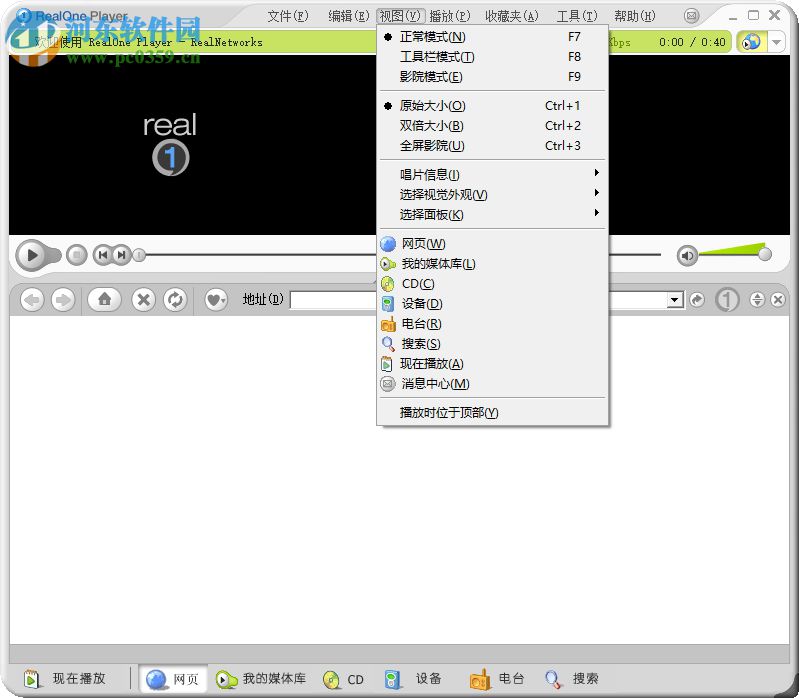The width and height of the screenshot is (799, 698).
Task: Click the Real 1 logo in the browser toolbar
Action: [727, 300]
